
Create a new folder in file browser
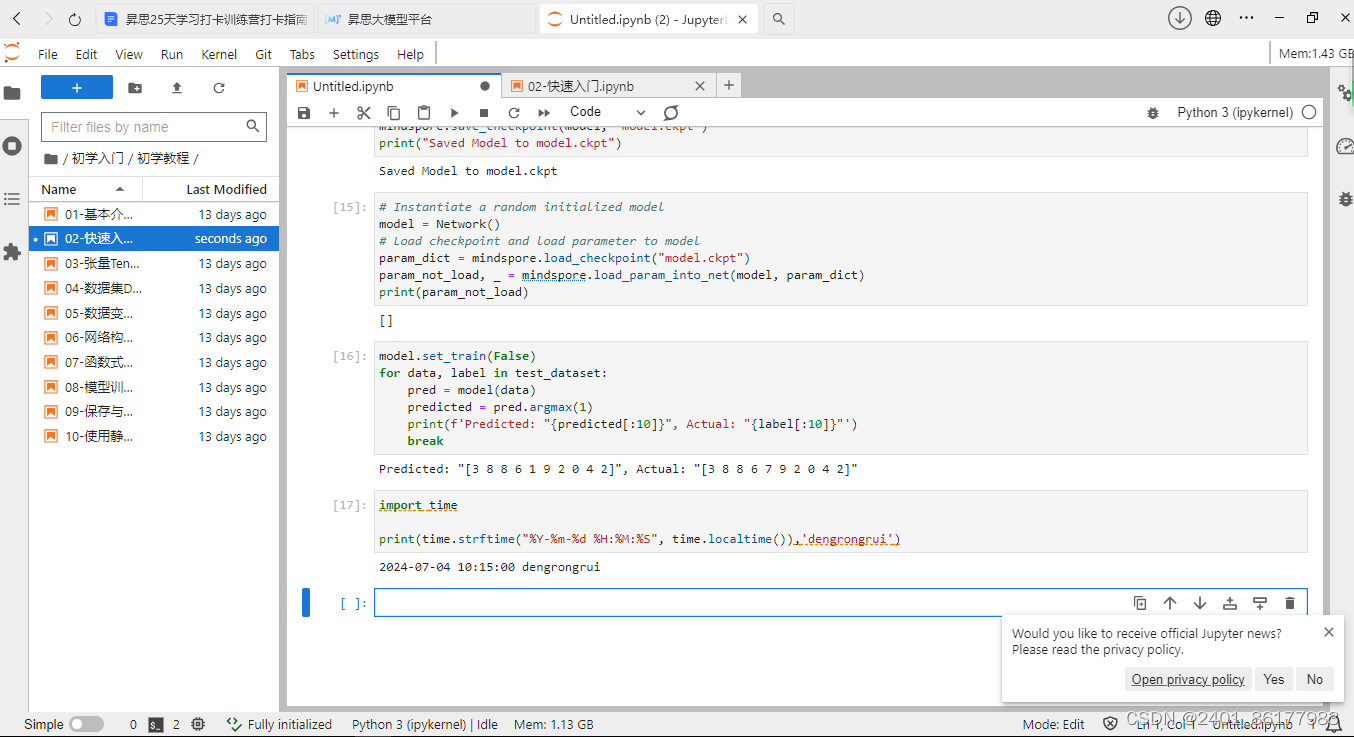tap(135, 88)
